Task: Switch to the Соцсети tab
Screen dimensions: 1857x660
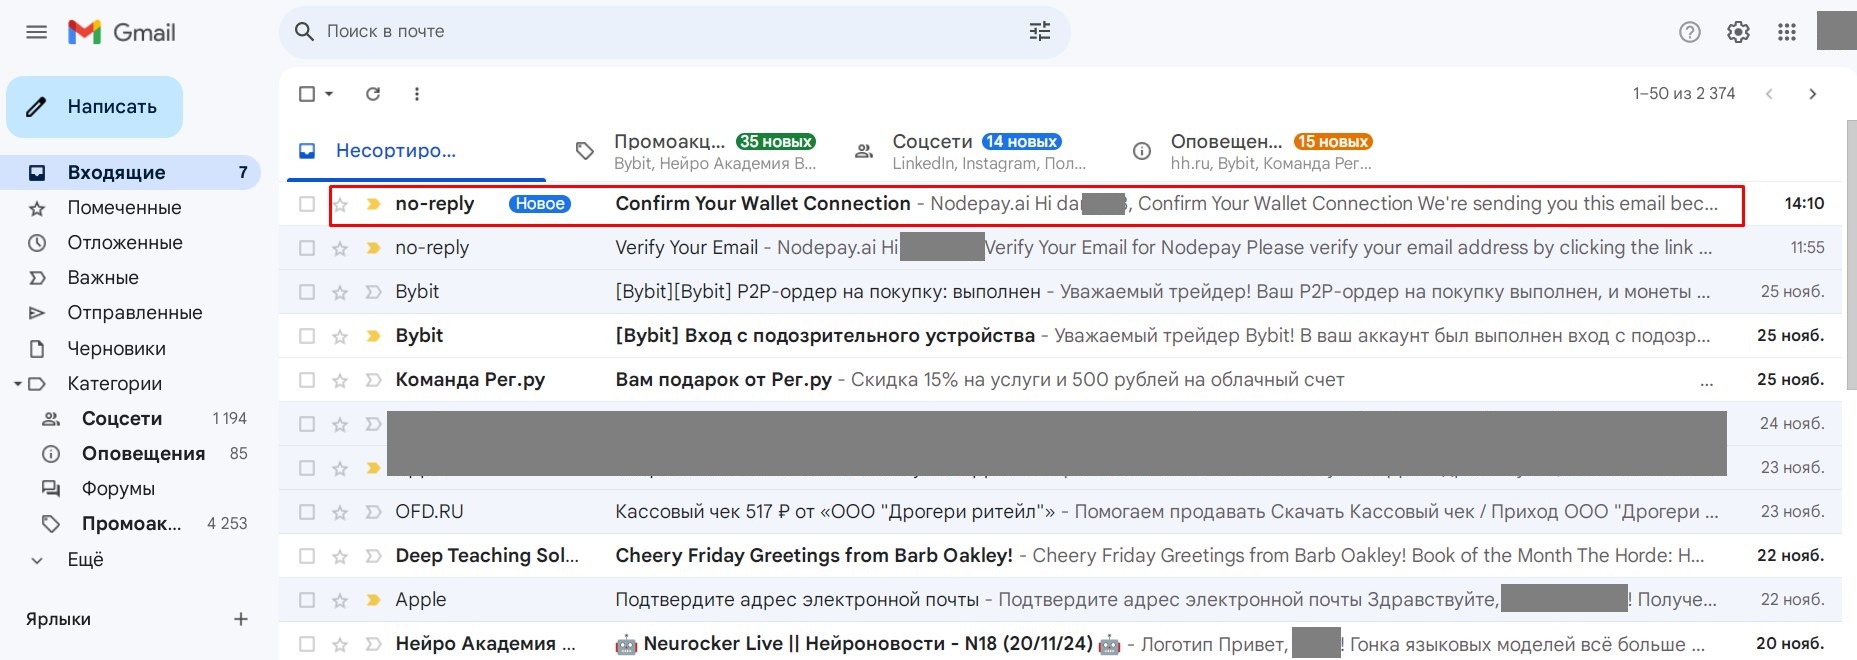Action: tap(975, 151)
